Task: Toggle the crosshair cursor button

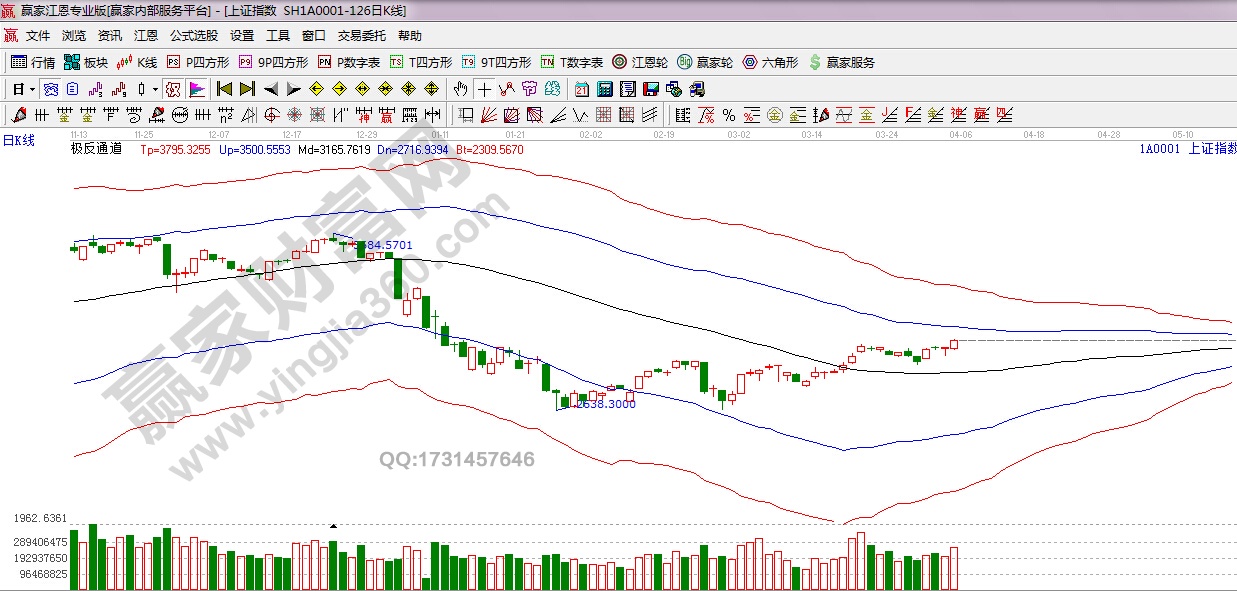Action: [x=484, y=89]
